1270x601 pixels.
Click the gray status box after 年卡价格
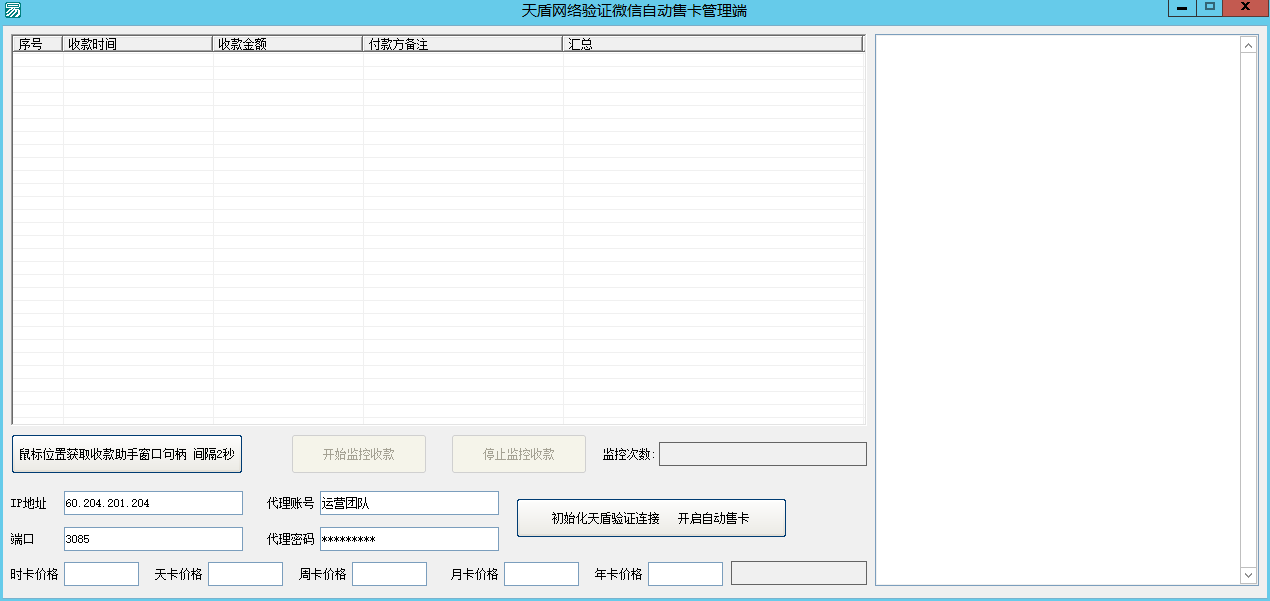[799, 573]
